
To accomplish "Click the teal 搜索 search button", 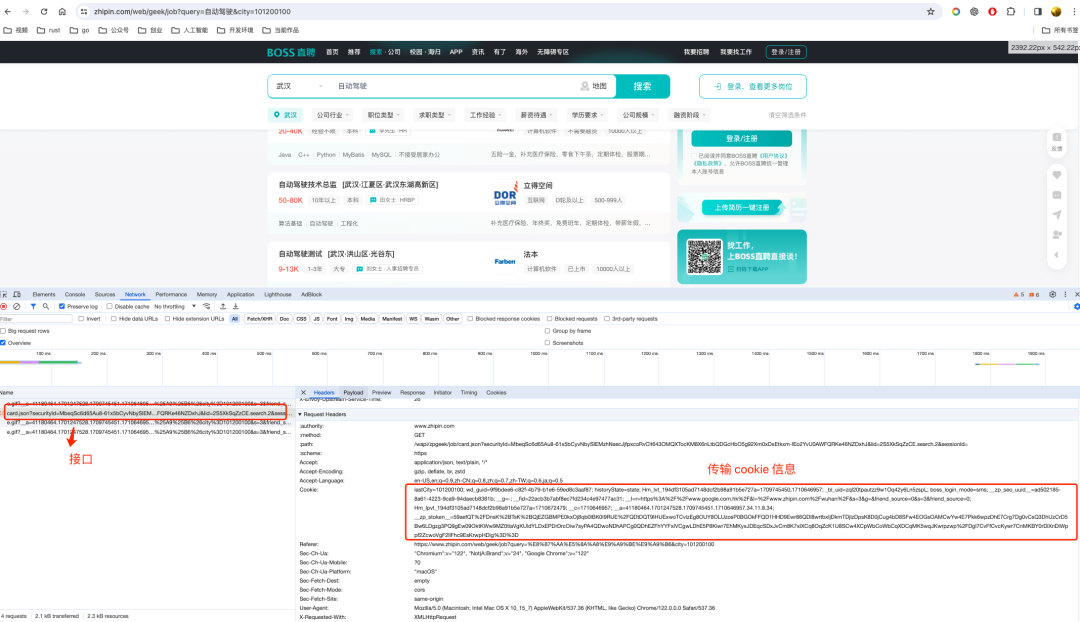I will pyautogui.click(x=642, y=86).
